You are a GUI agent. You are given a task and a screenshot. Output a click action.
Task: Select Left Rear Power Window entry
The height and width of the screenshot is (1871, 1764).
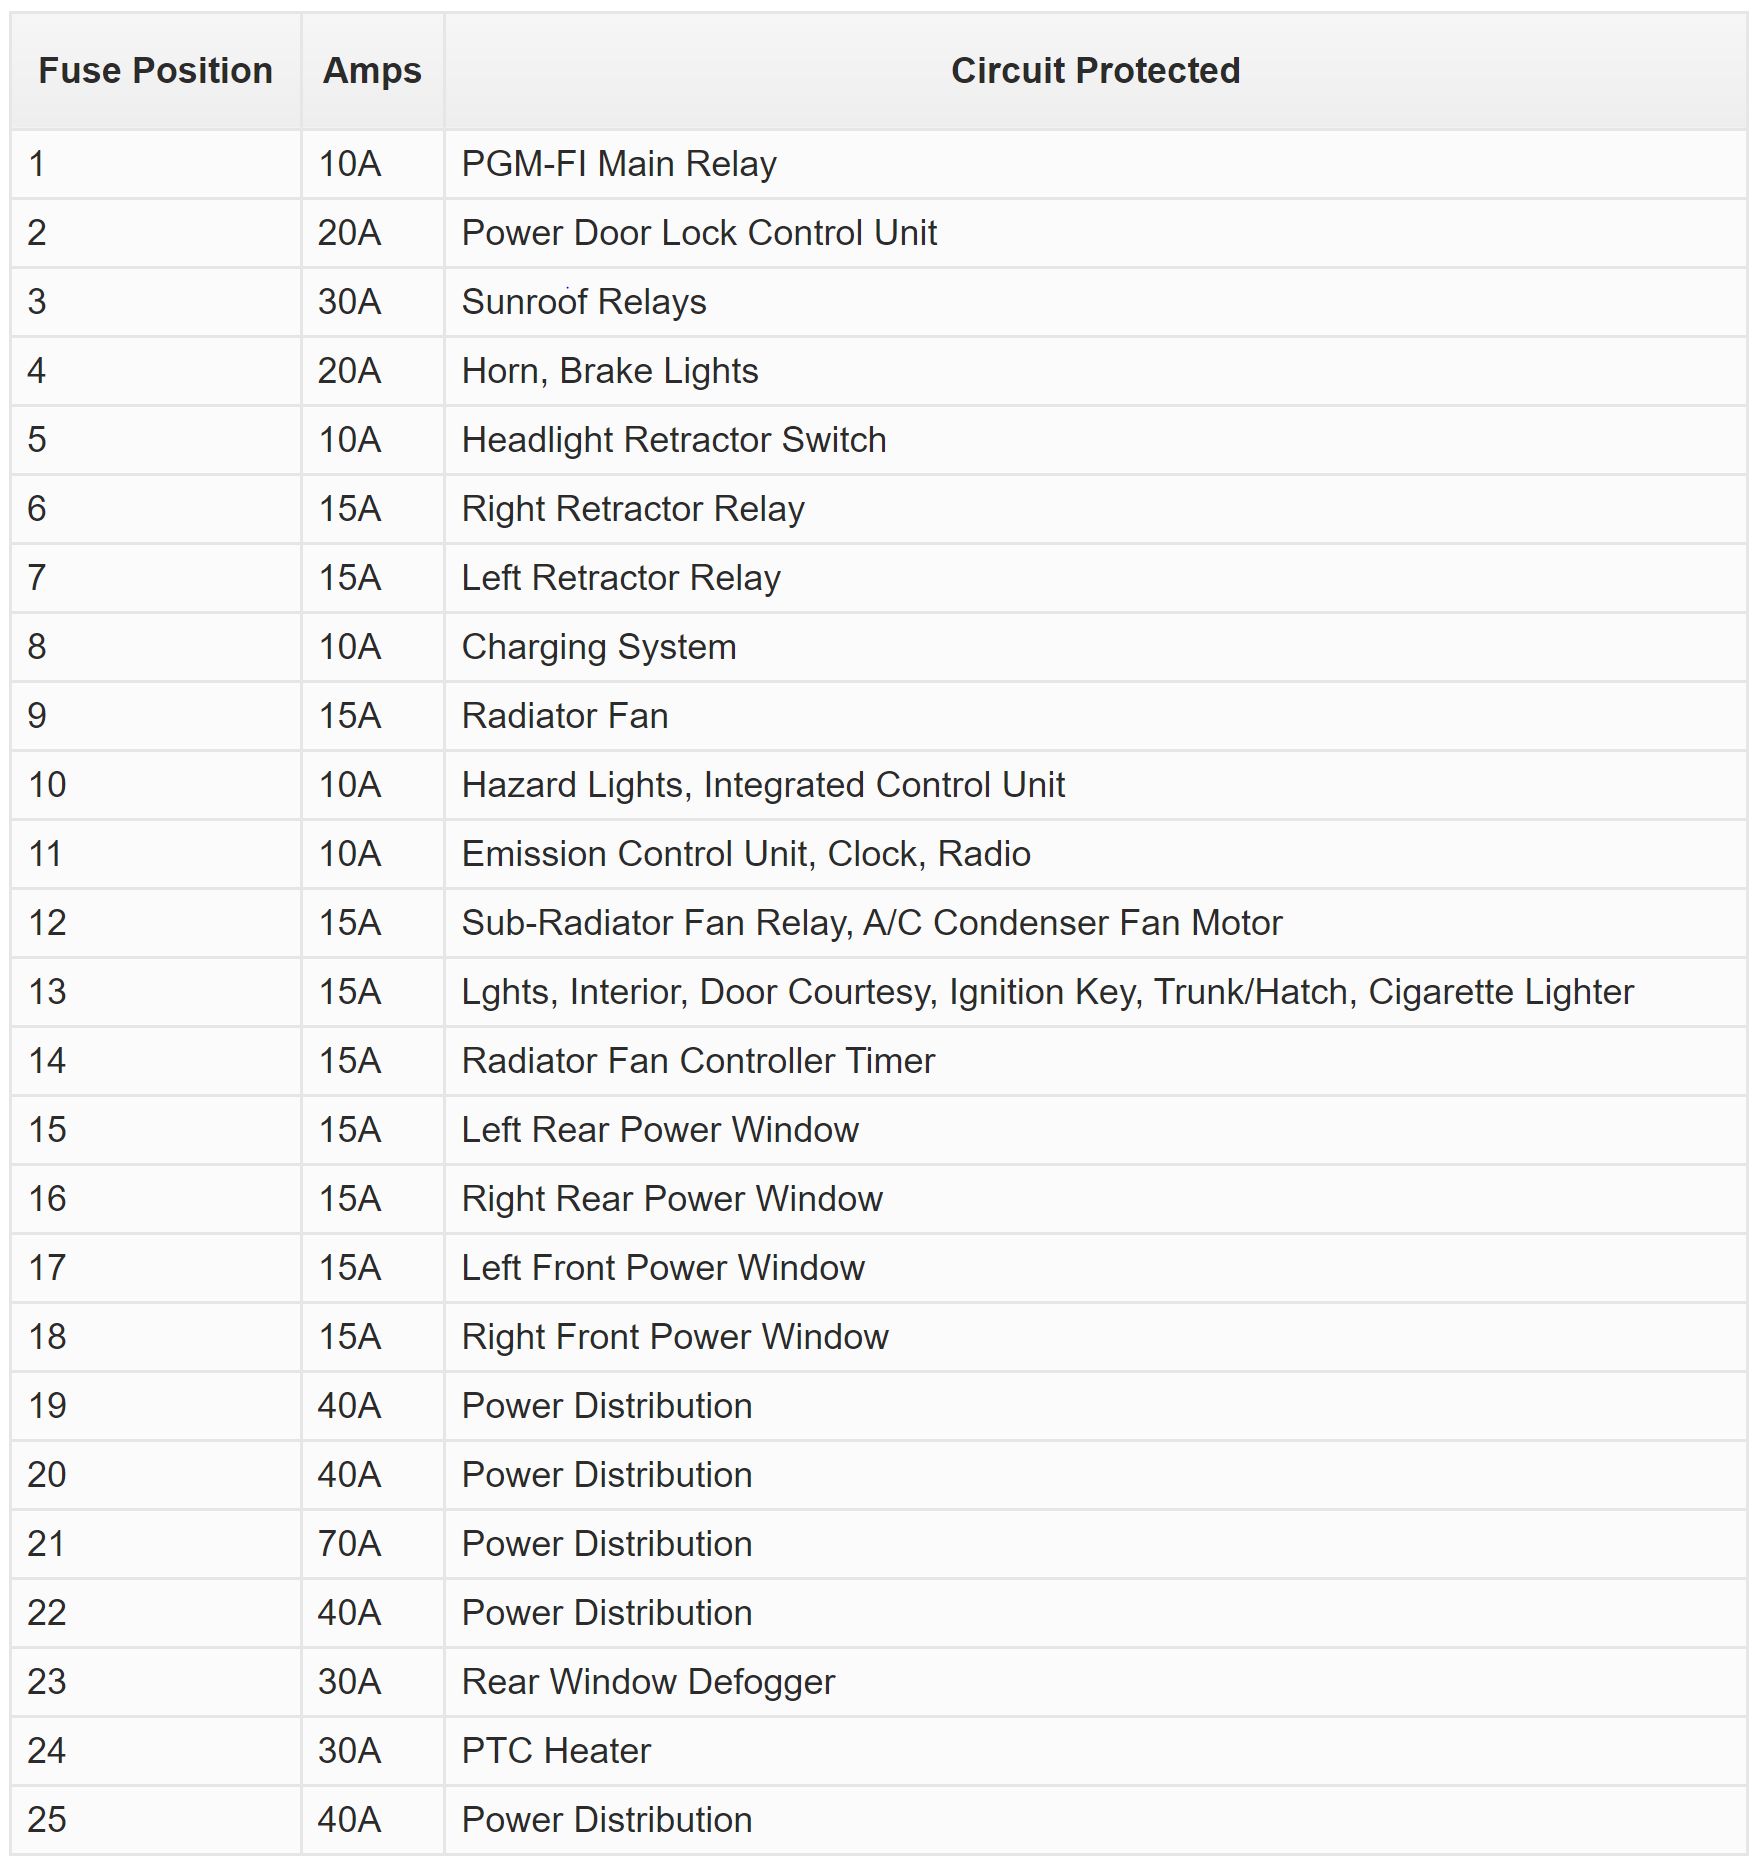660,1130
